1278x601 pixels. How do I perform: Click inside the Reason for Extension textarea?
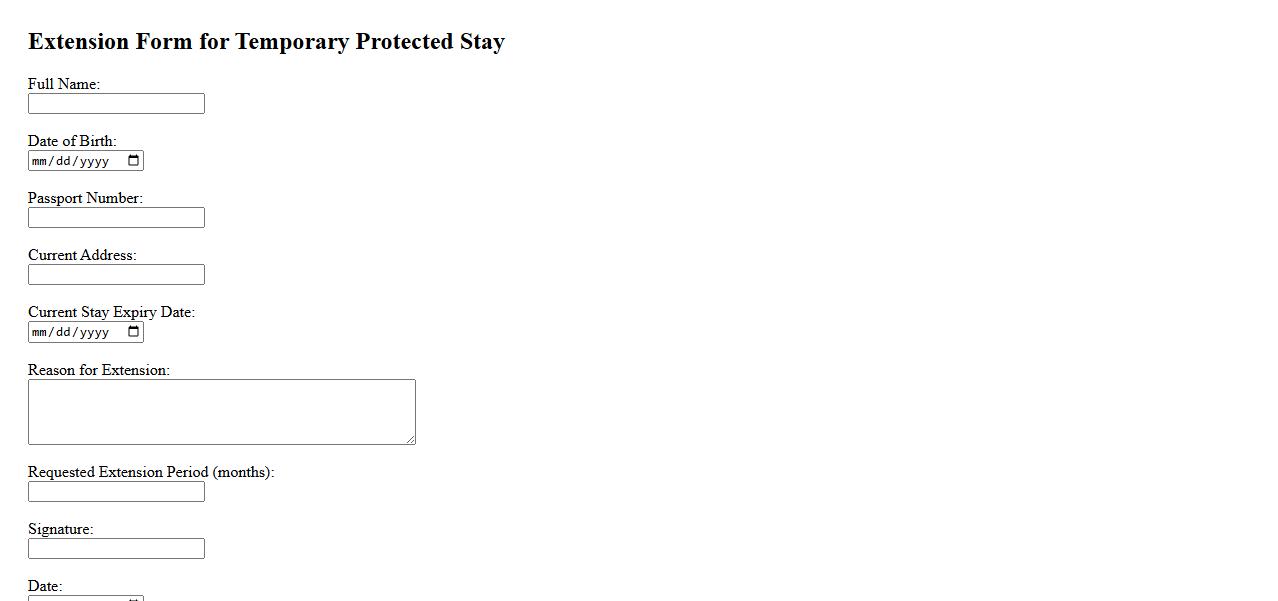(221, 411)
